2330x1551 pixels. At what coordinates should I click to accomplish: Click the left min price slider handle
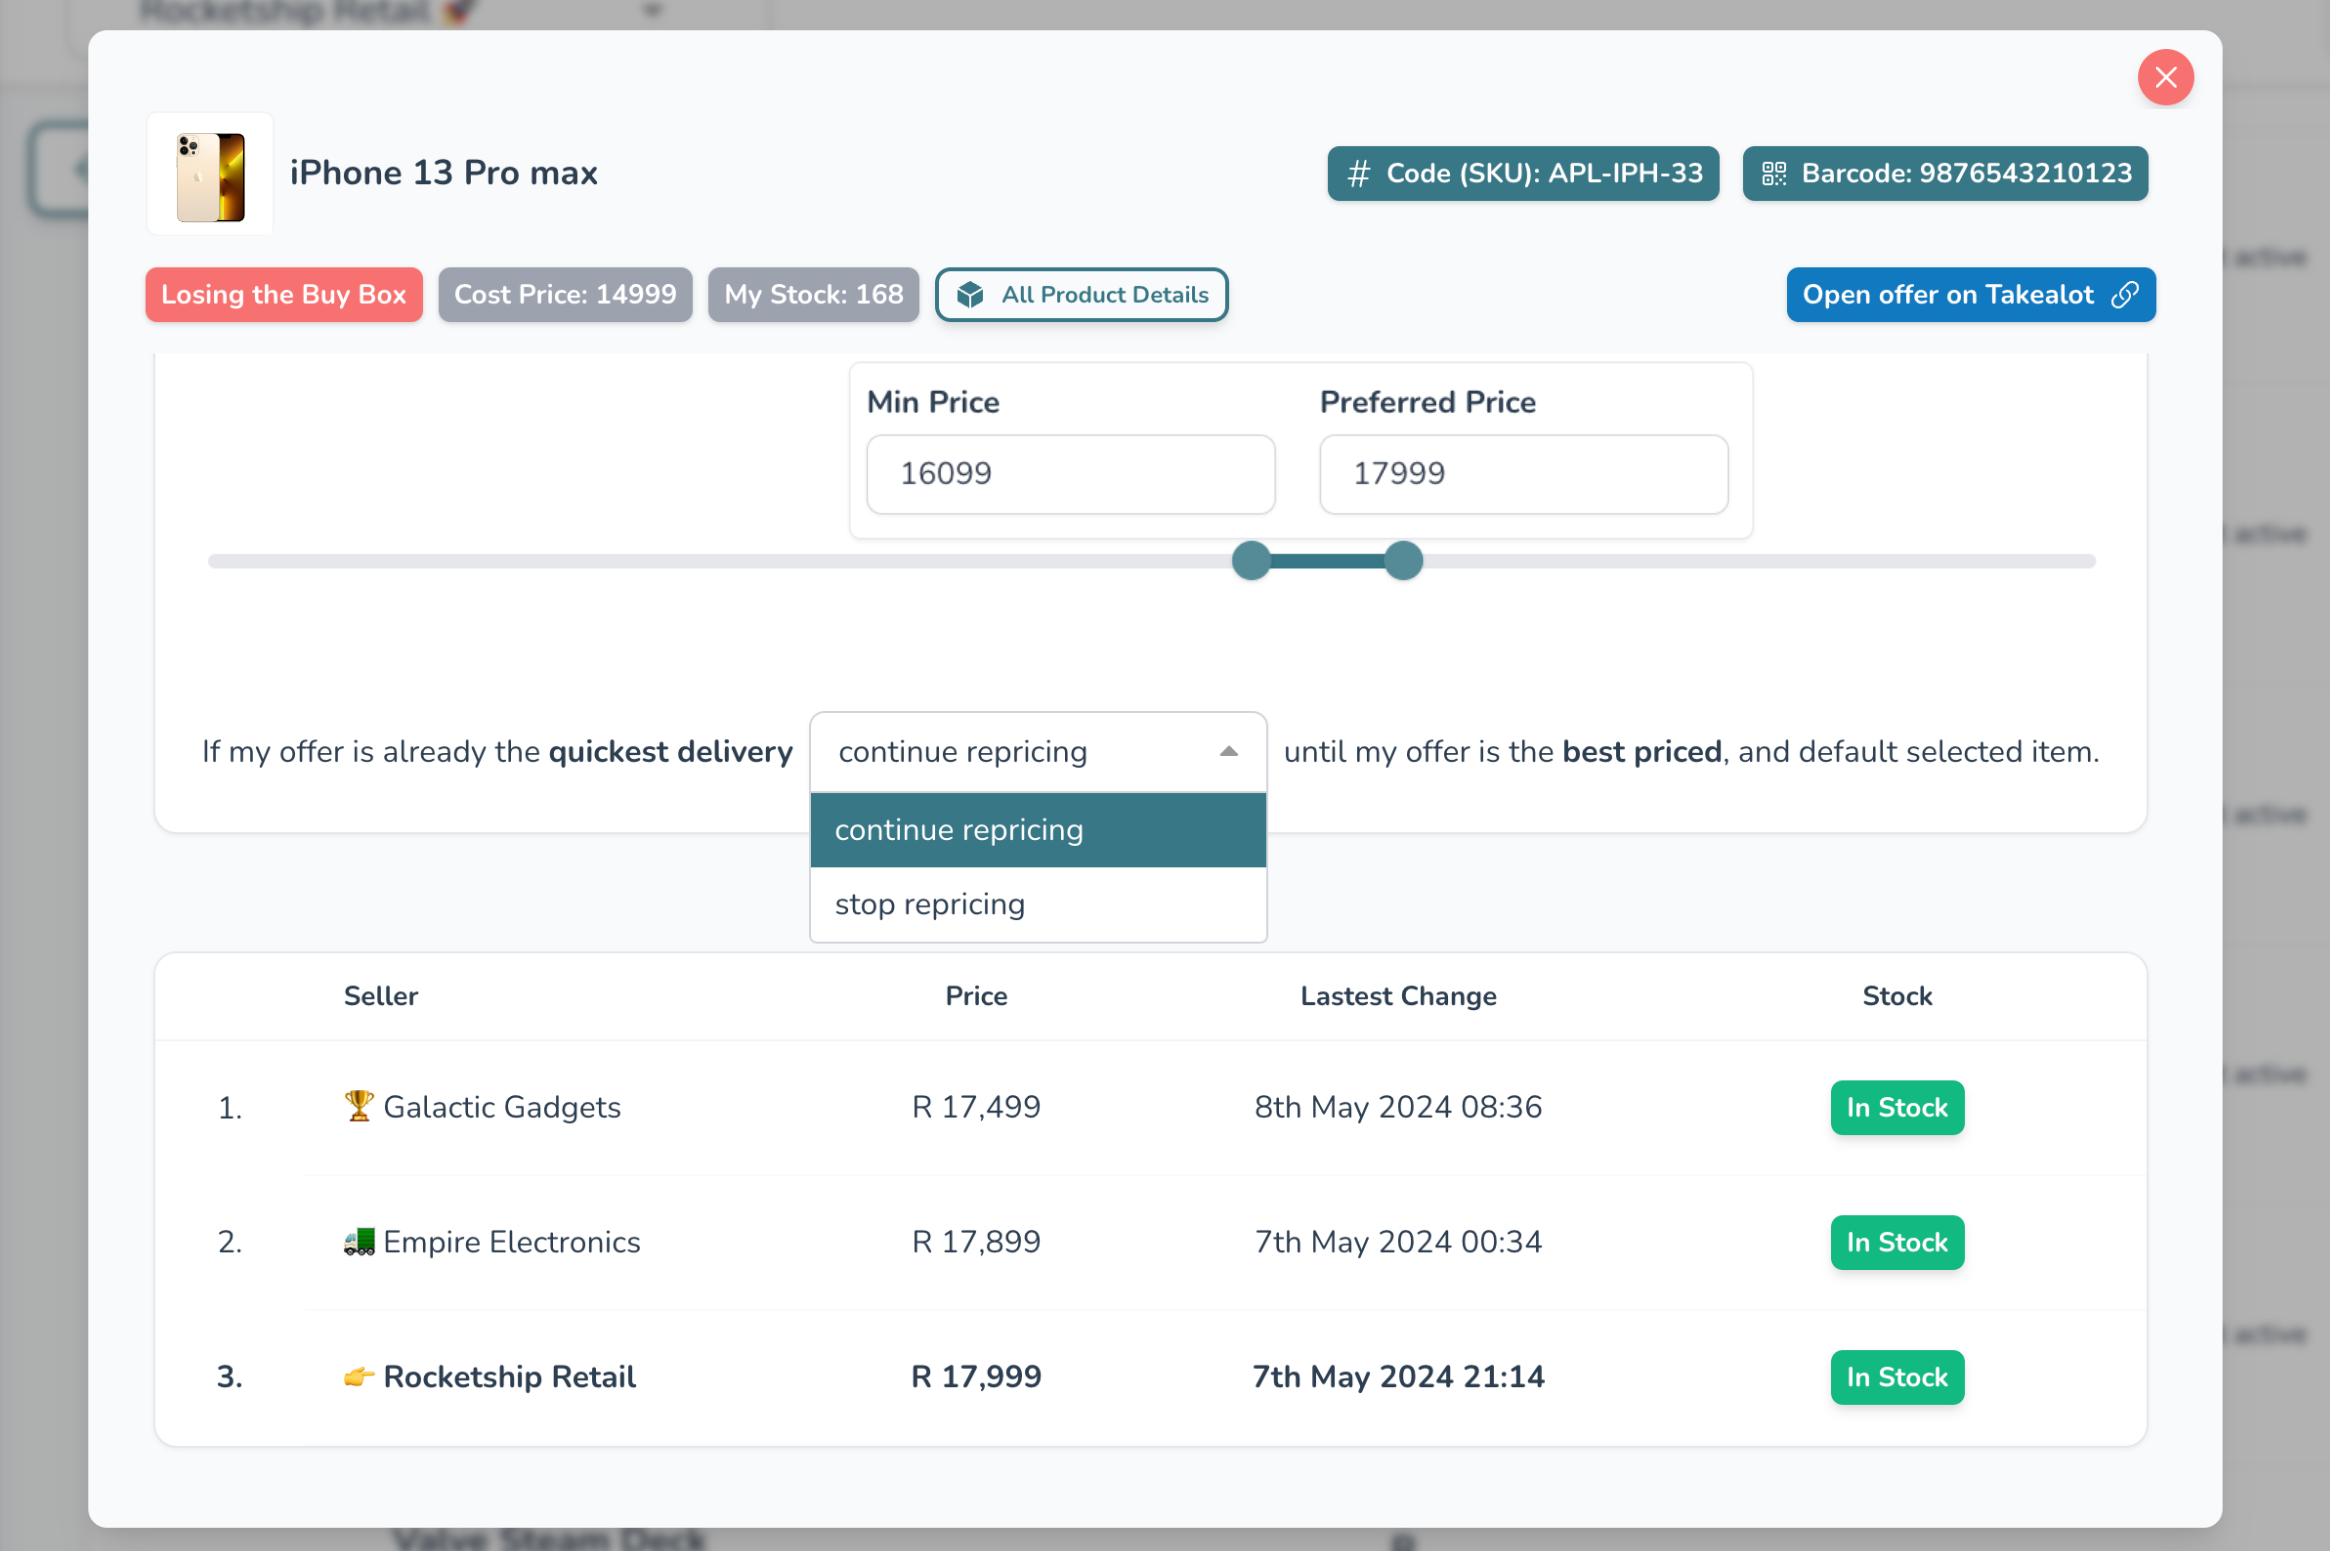pos(1250,561)
